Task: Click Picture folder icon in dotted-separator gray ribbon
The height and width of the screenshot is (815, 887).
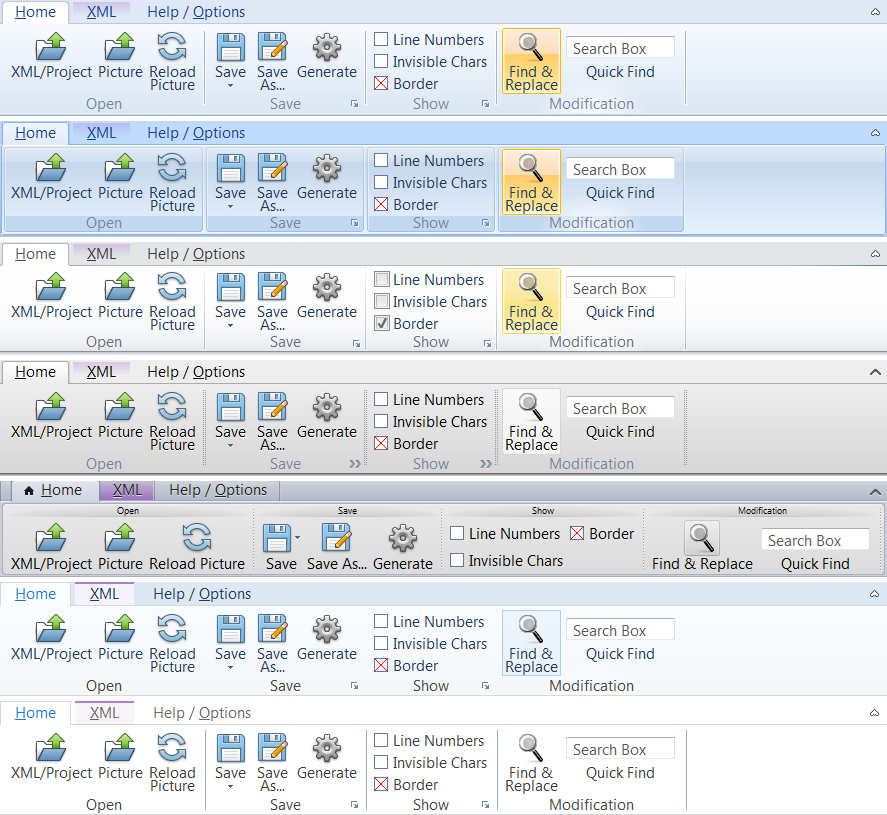Action: (120, 407)
